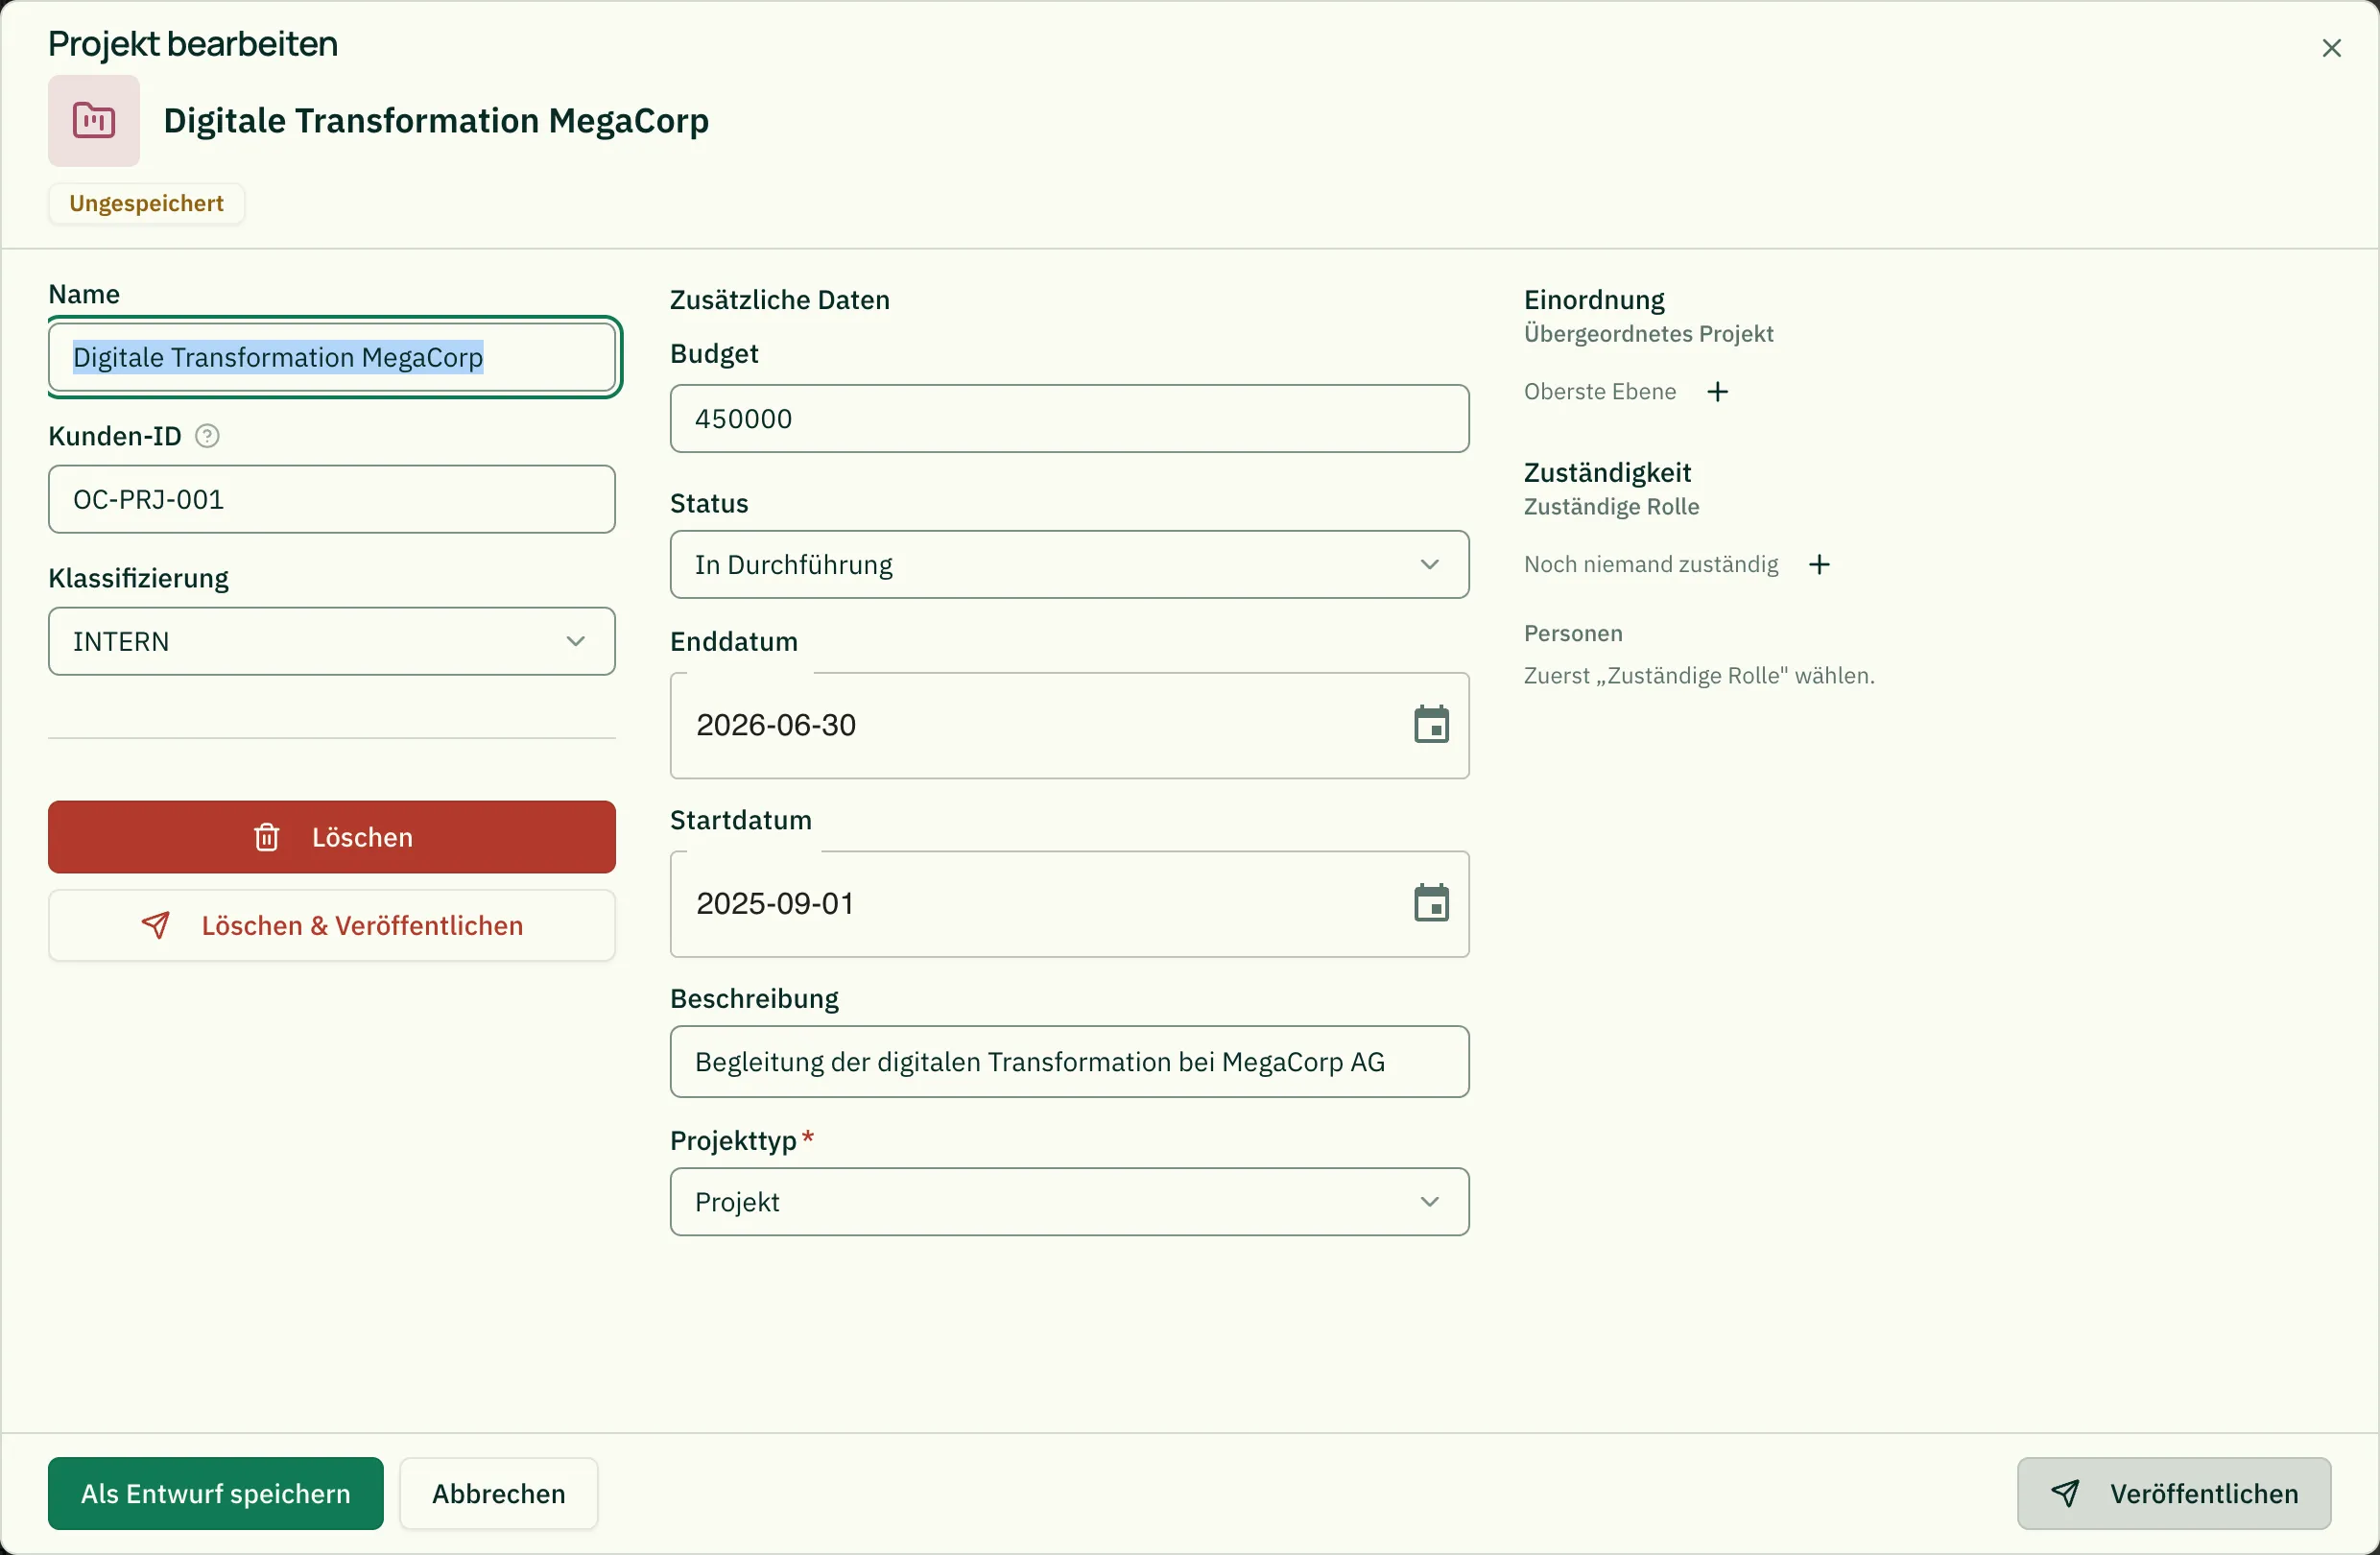Open the Kunden-ID help tooltip icon
The height and width of the screenshot is (1555, 2380).
207,436
